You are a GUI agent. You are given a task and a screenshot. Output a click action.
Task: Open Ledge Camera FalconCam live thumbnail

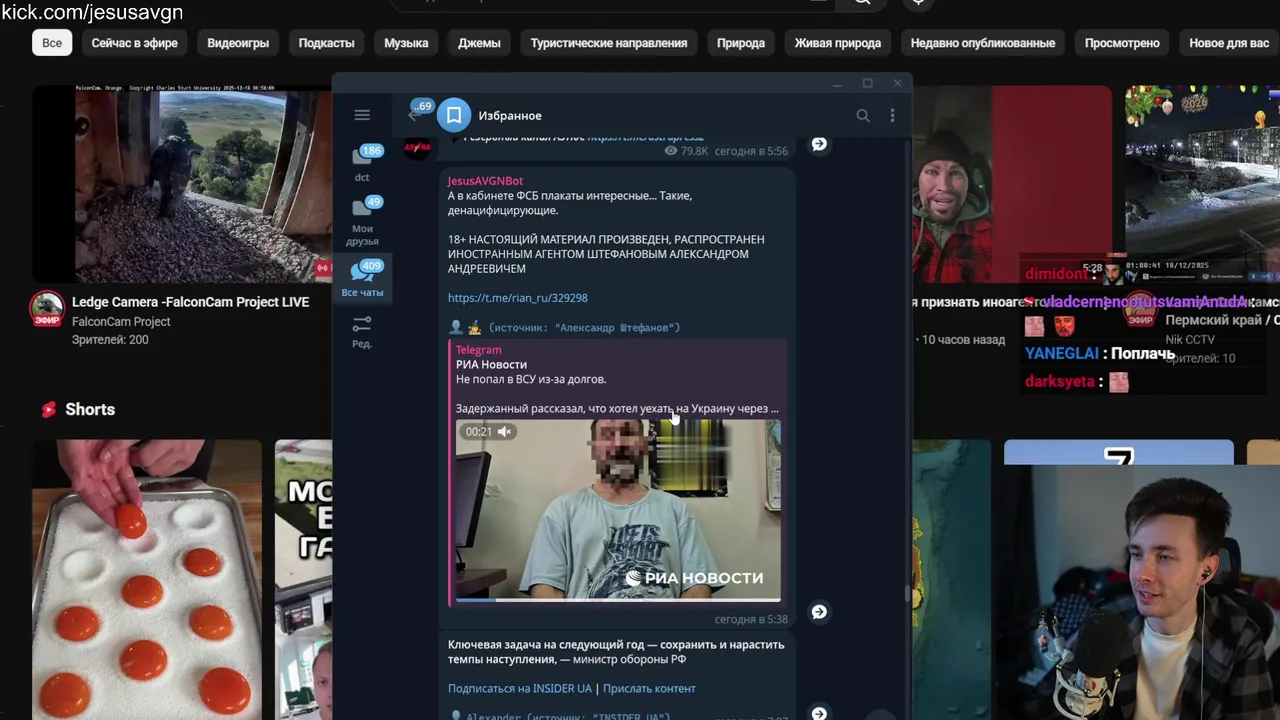(x=182, y=184)
